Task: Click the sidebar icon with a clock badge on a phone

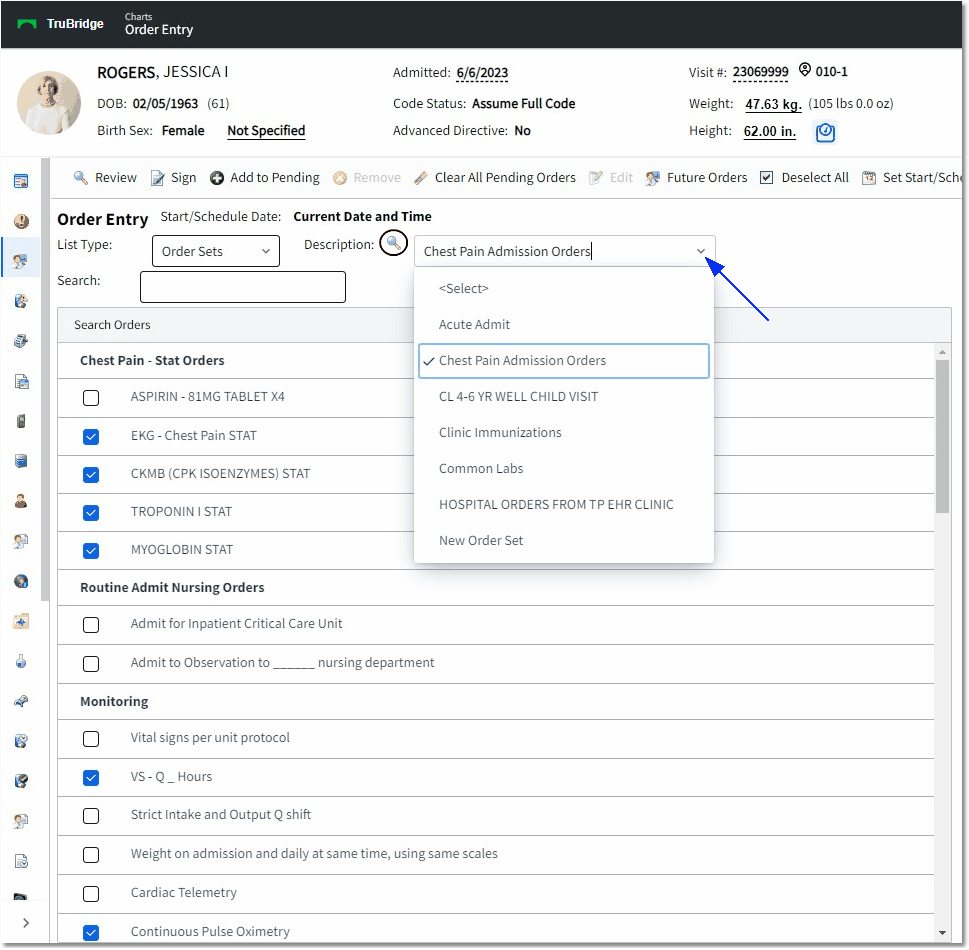Action: click(x=21, y=741)
